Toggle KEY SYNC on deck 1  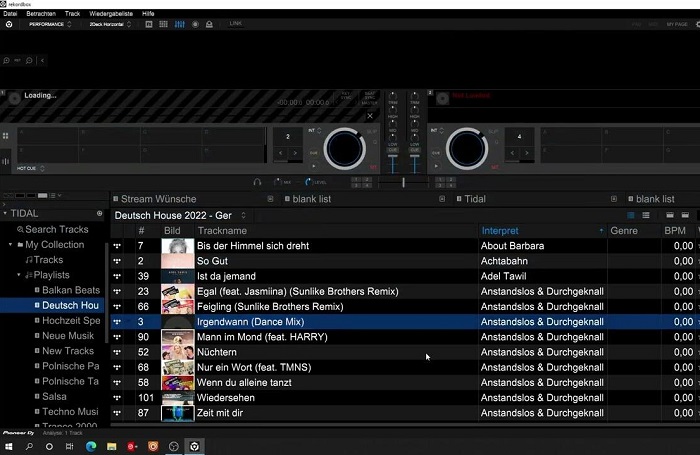coord(346,96)
